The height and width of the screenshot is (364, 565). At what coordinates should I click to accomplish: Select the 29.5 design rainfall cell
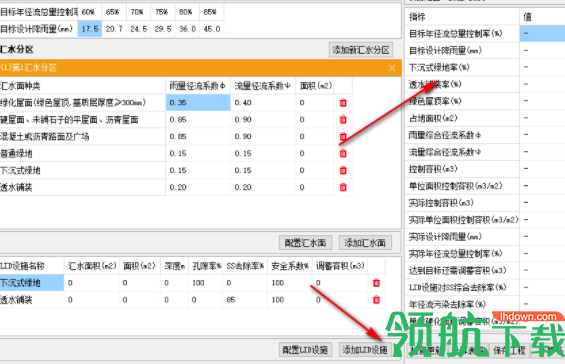[x=163, y=29]
